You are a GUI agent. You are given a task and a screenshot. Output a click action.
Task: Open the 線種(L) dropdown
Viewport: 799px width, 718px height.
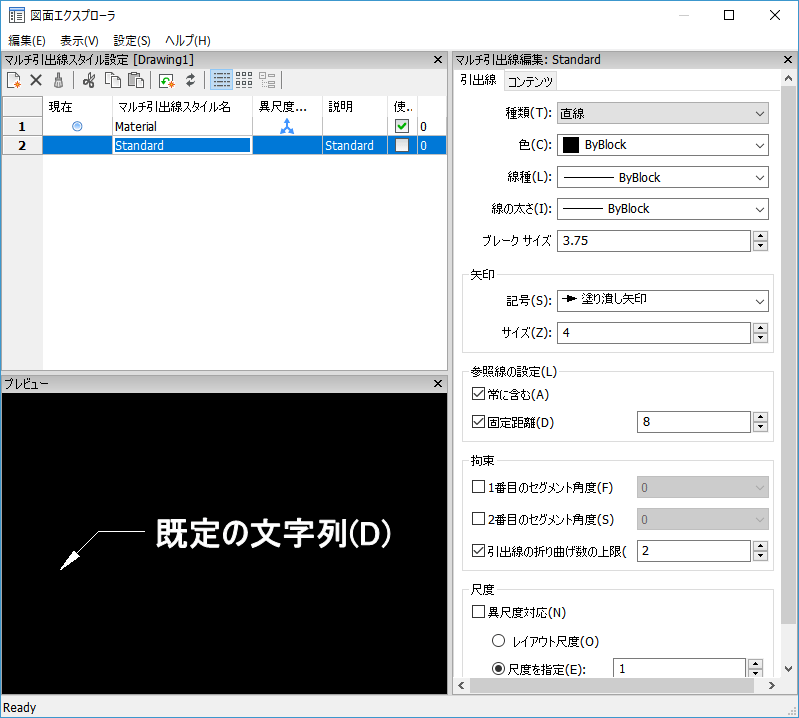click(x=662, y=177)
